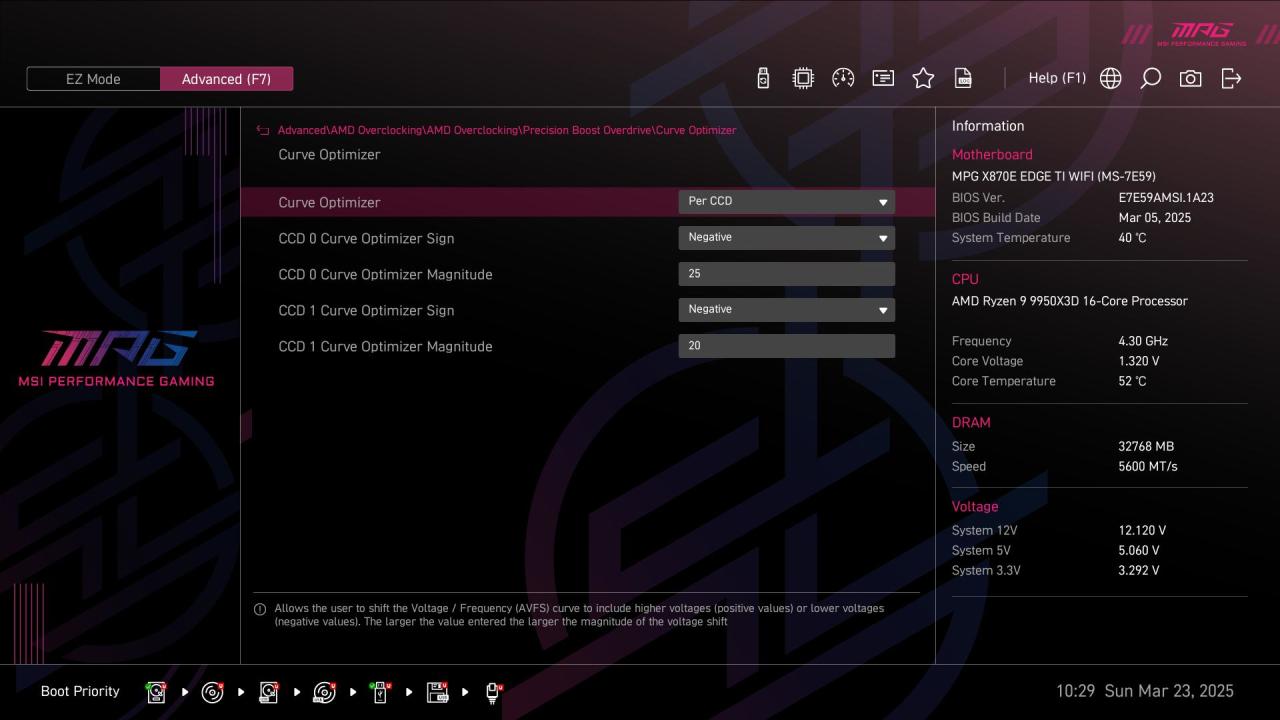Click the LOG file icon
The width and height of the screenshot is (1280, 720).
[963, 78]
